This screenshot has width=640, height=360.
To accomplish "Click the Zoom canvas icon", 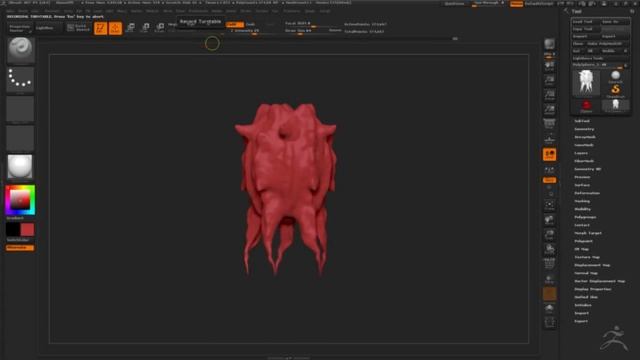I will (549, 81).
